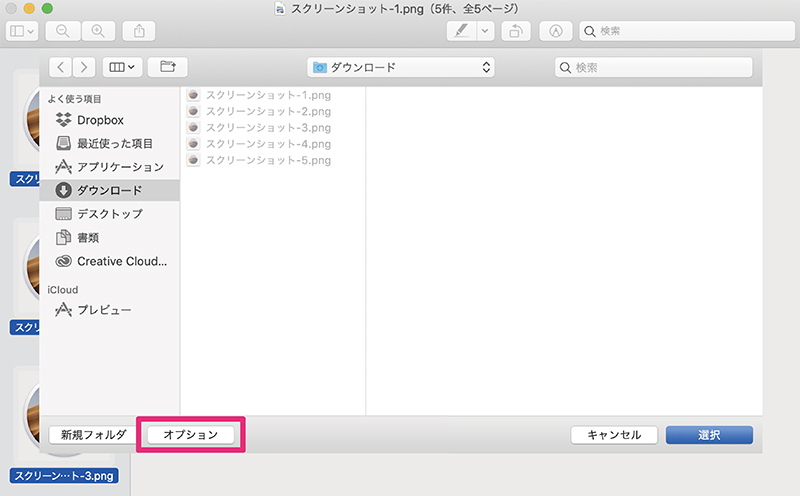This screenshot has height=496, width=800.
Task: Click the zoom out magnifier icon
Action: [63, 31]
